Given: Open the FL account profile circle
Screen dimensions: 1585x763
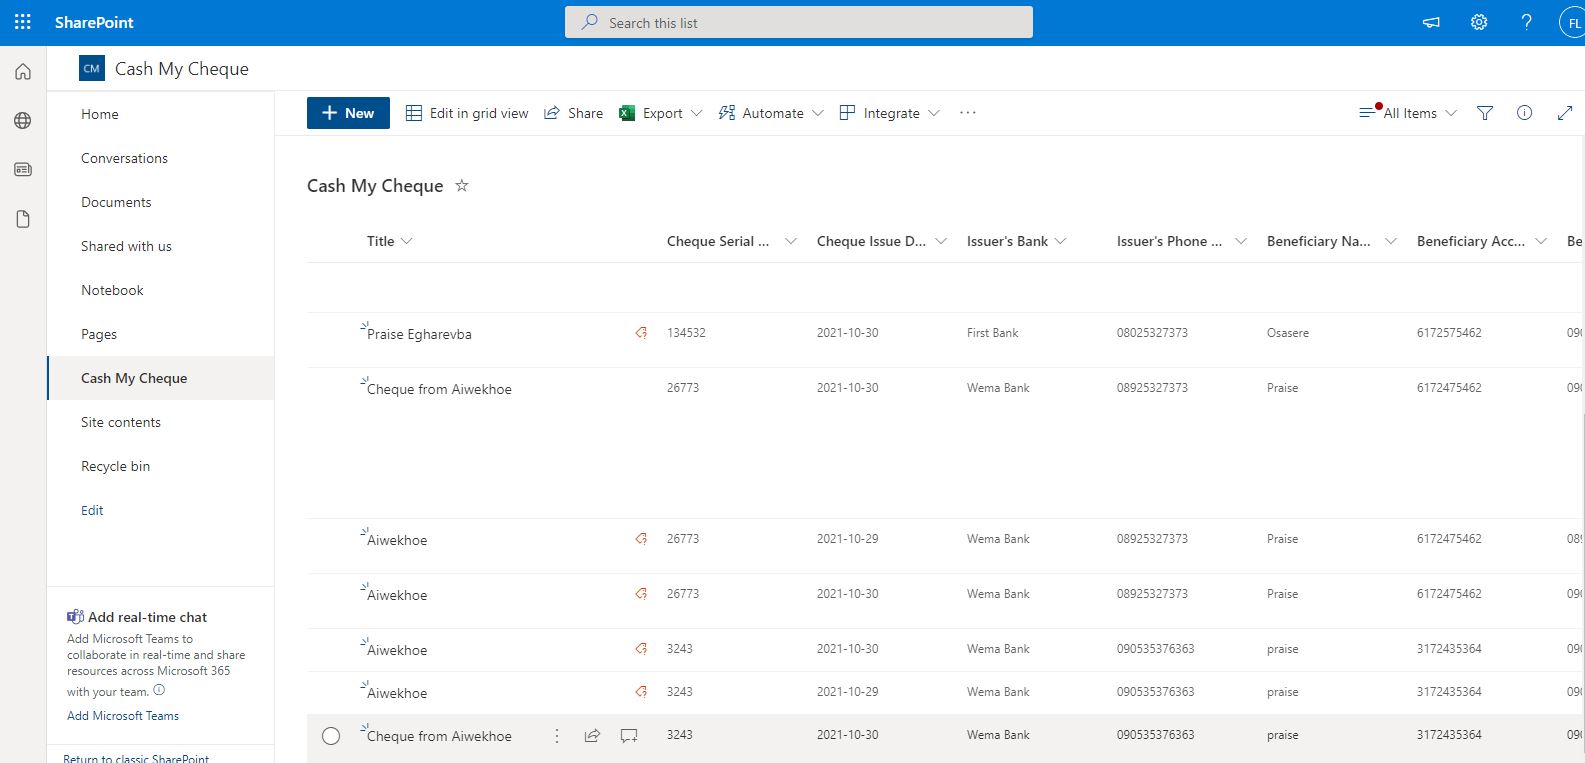Looking at the screenshot, I should point(1572,22).
